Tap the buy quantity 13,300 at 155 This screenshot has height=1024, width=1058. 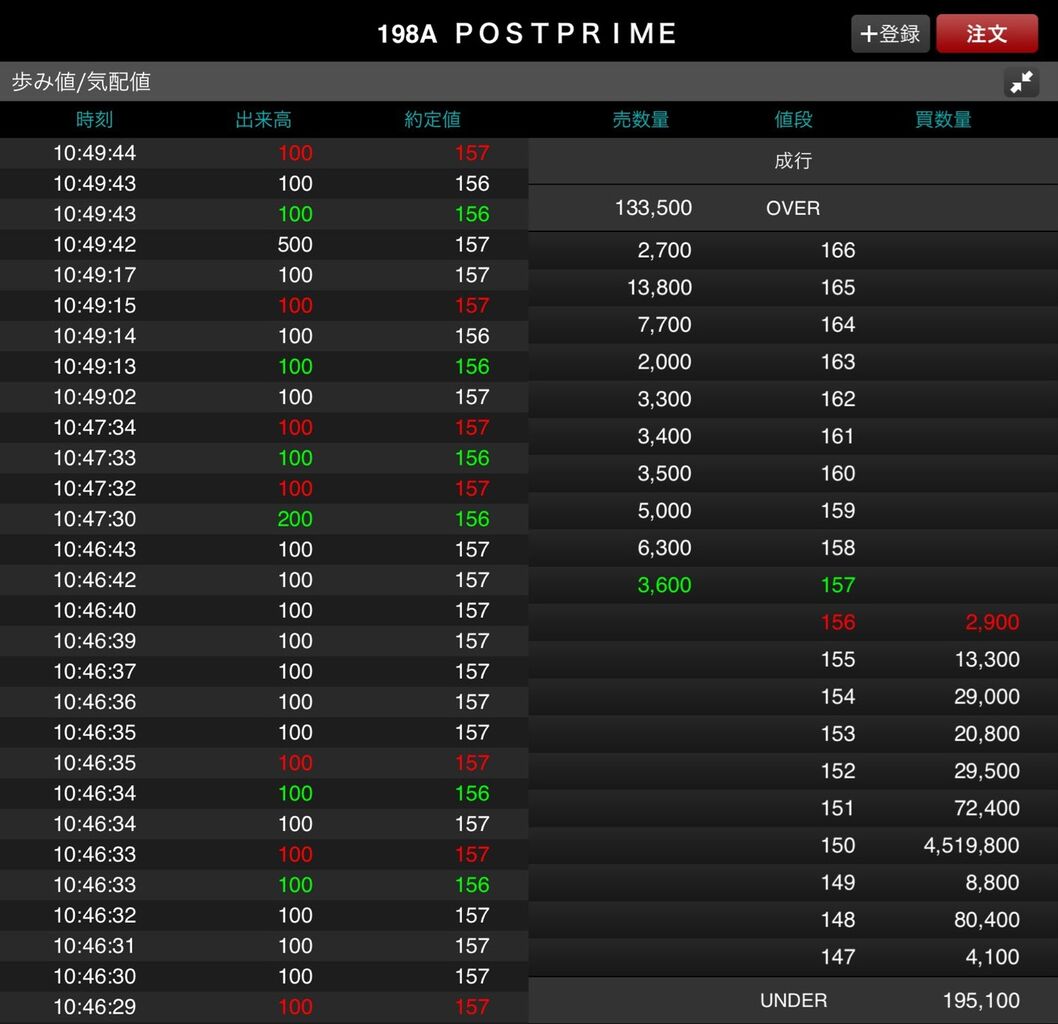[987, 659]
